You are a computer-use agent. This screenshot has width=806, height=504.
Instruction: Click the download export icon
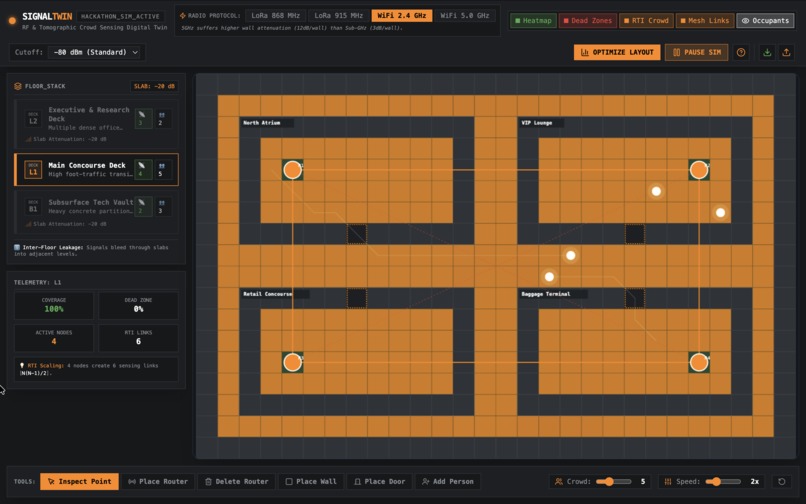click(x=767, y=52)
